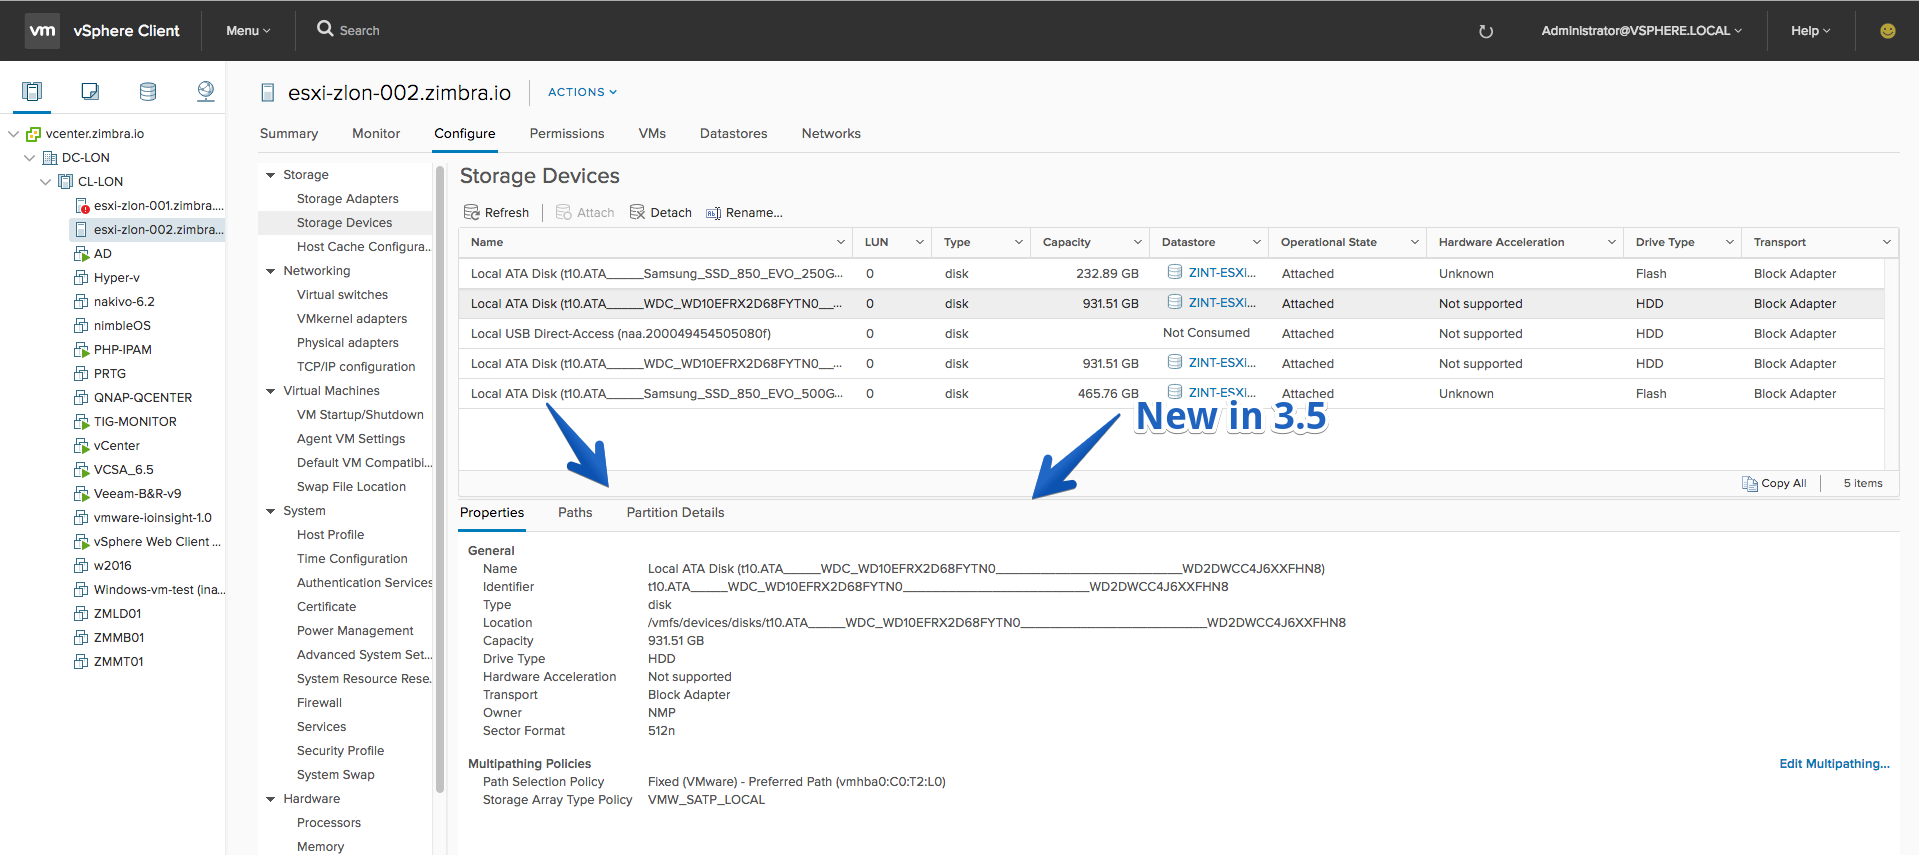The image size is (1919, 855).
Task: Click the PRTG virtual machine icon
Action: 81,374
